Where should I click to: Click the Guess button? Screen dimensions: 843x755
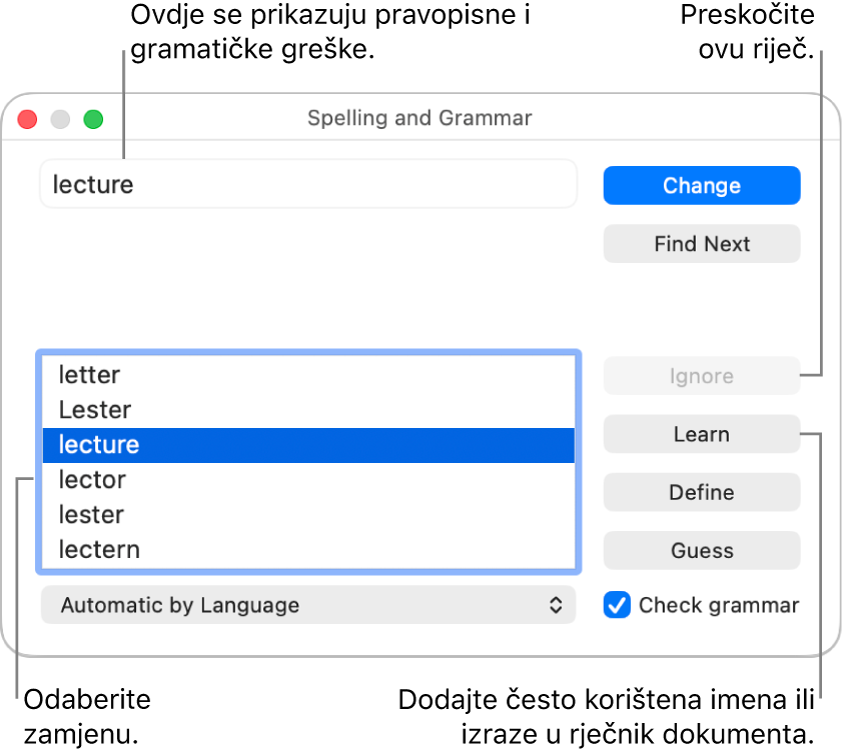click(701, 550)
